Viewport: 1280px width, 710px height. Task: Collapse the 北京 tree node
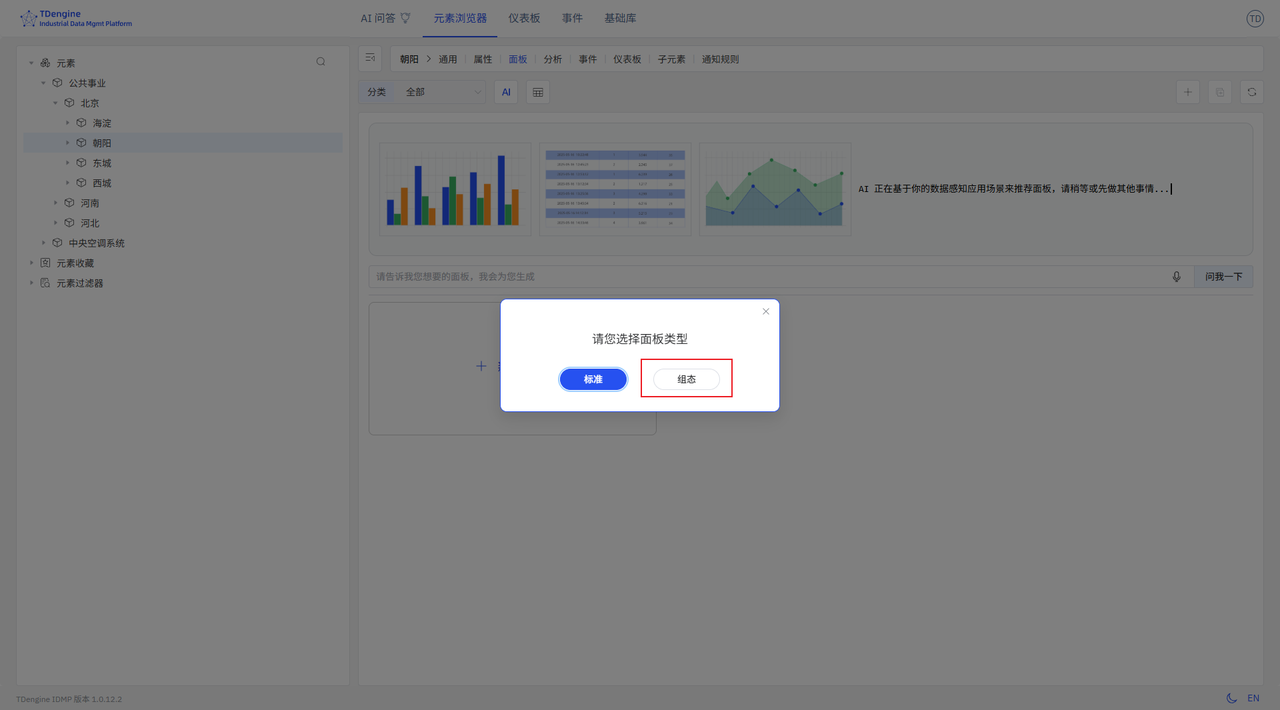point(56,103)
